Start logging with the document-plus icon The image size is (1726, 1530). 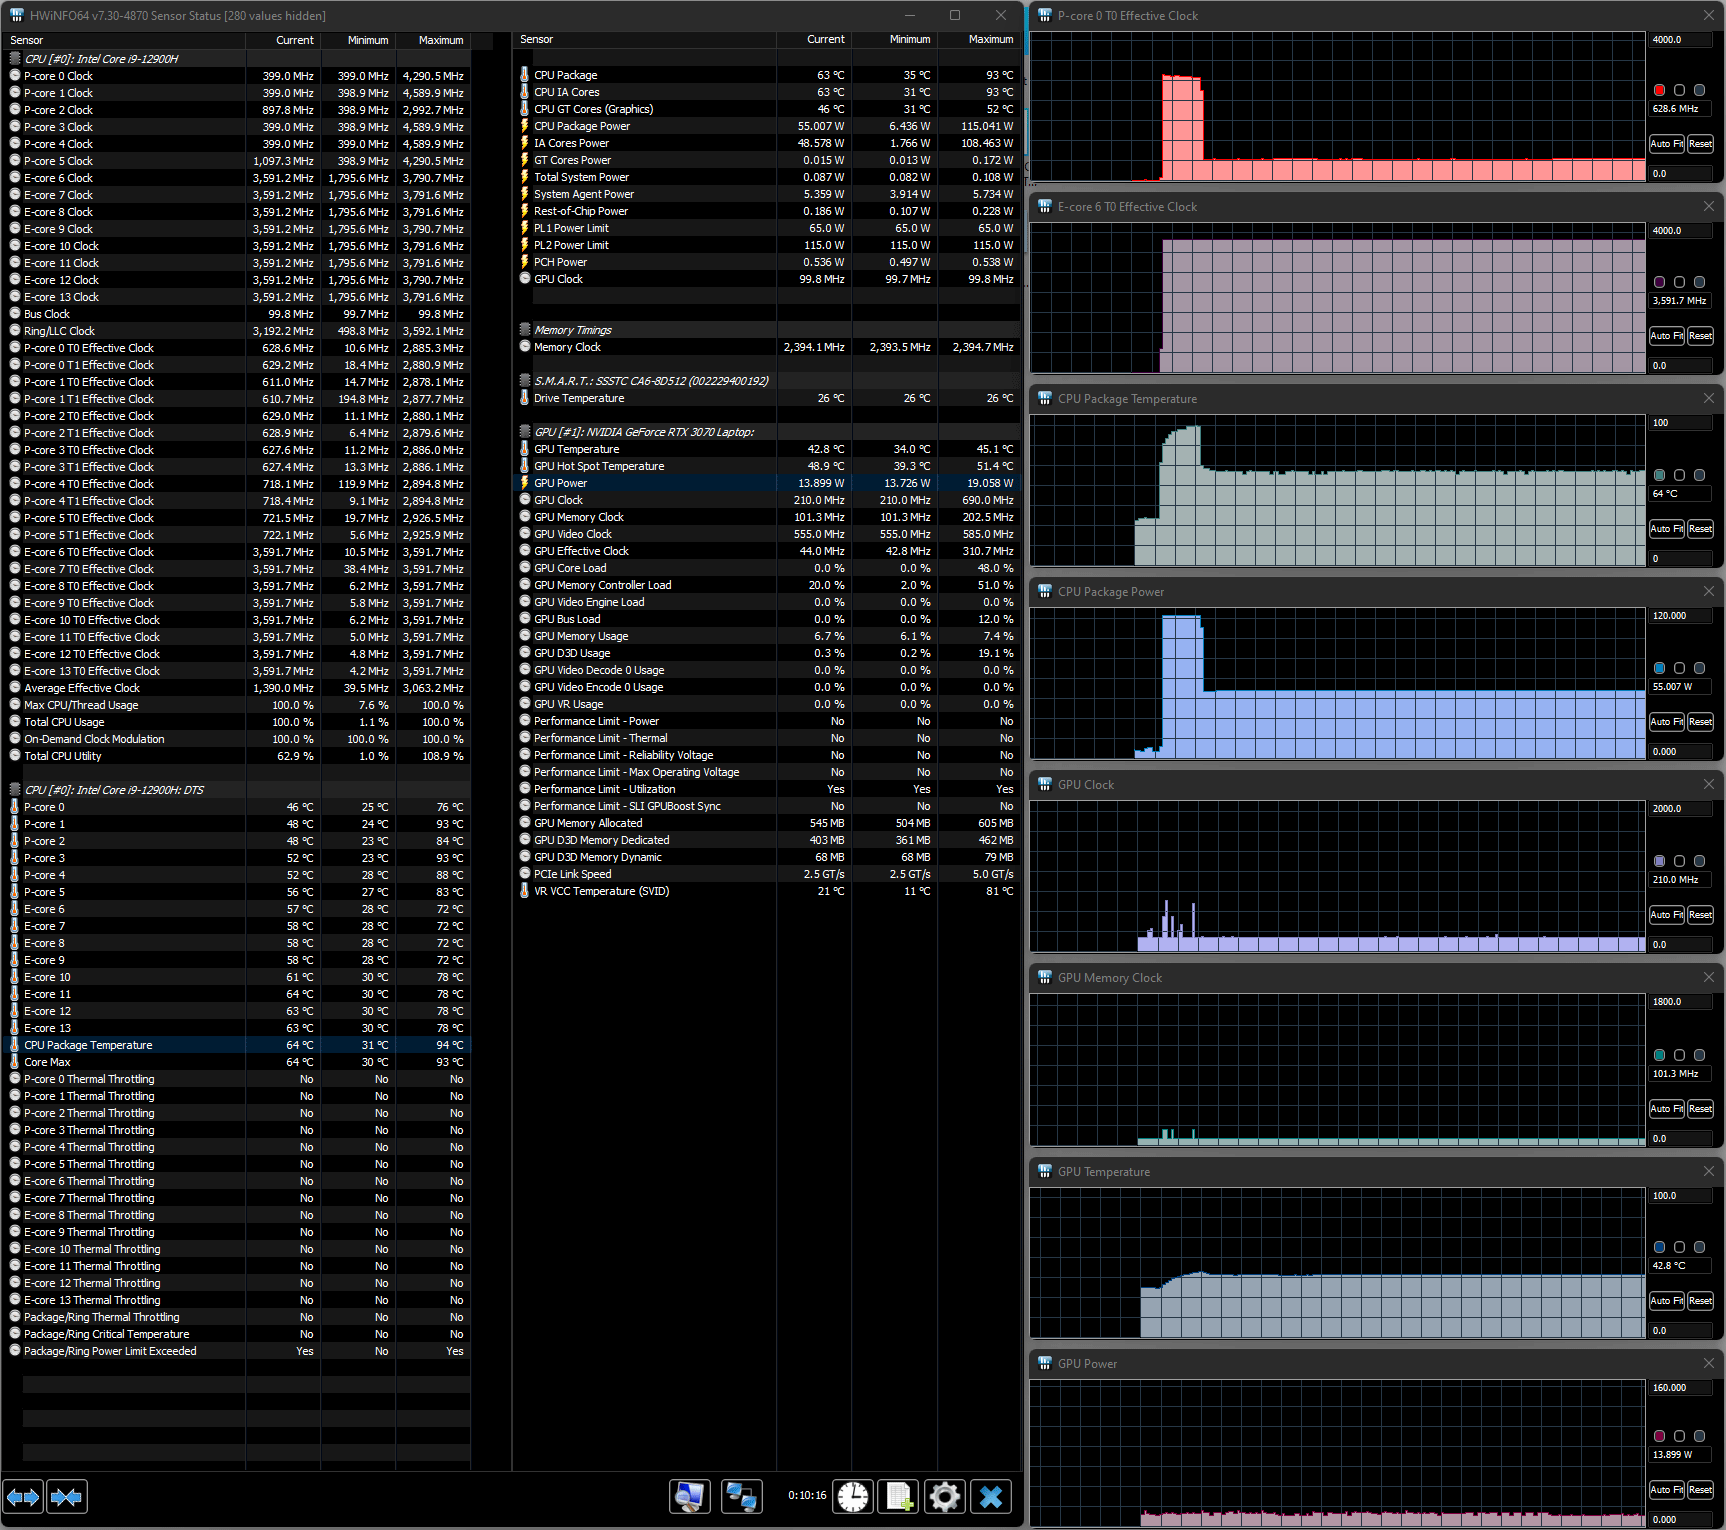[898, 1497]
